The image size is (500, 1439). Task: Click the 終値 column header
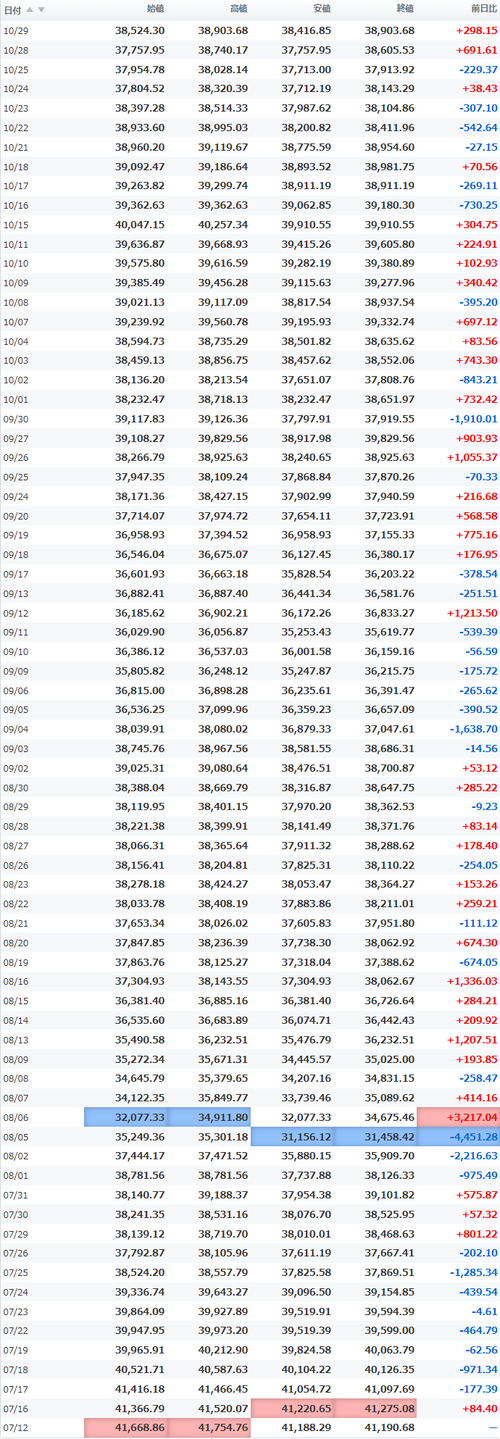click(404, 9)
